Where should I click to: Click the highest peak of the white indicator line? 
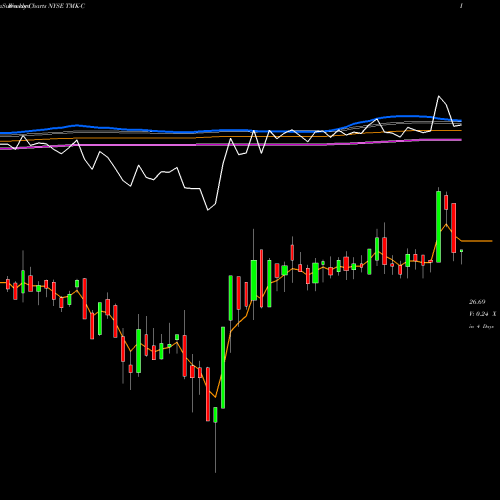pyautogui.click(x=439, y=96)
